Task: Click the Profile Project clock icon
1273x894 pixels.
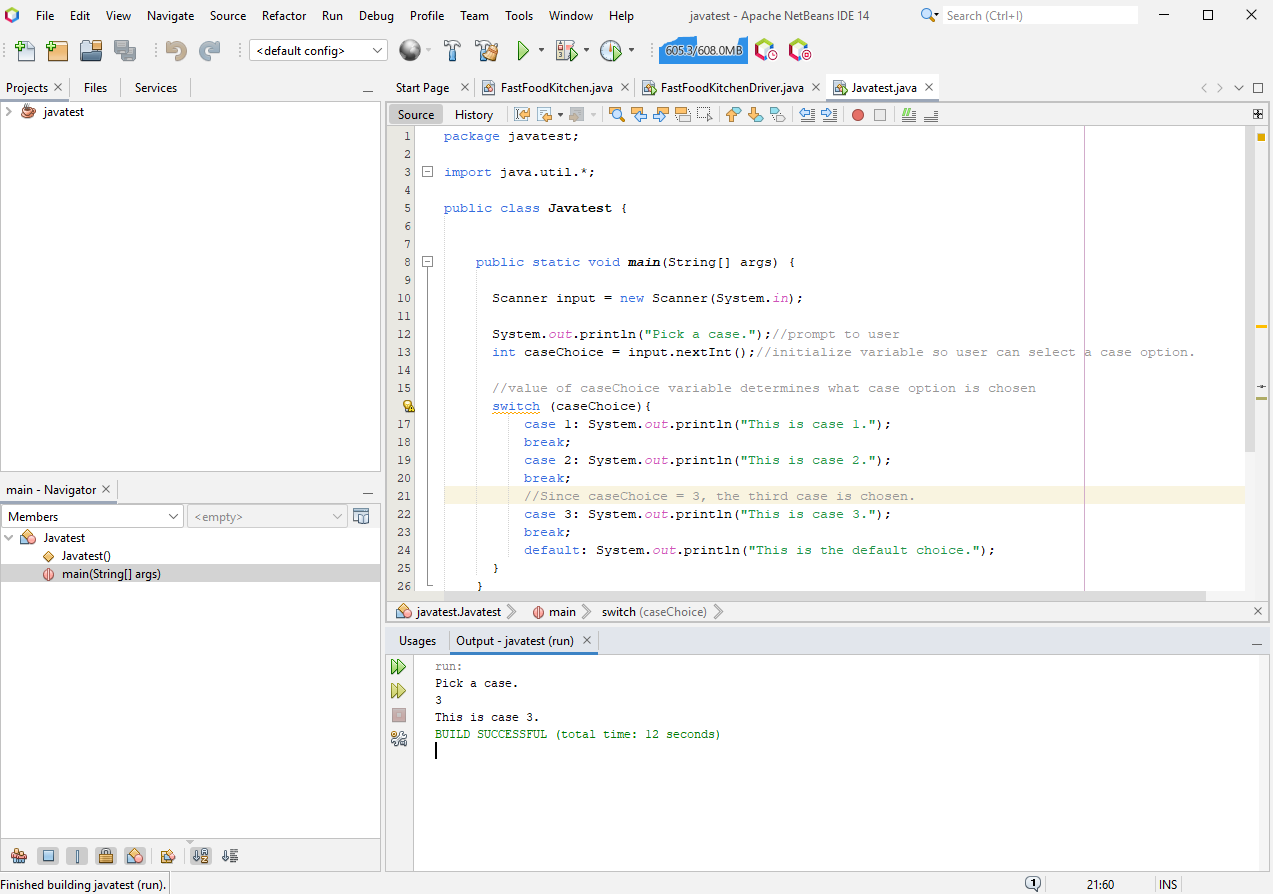Action: (x=610, y=51)
